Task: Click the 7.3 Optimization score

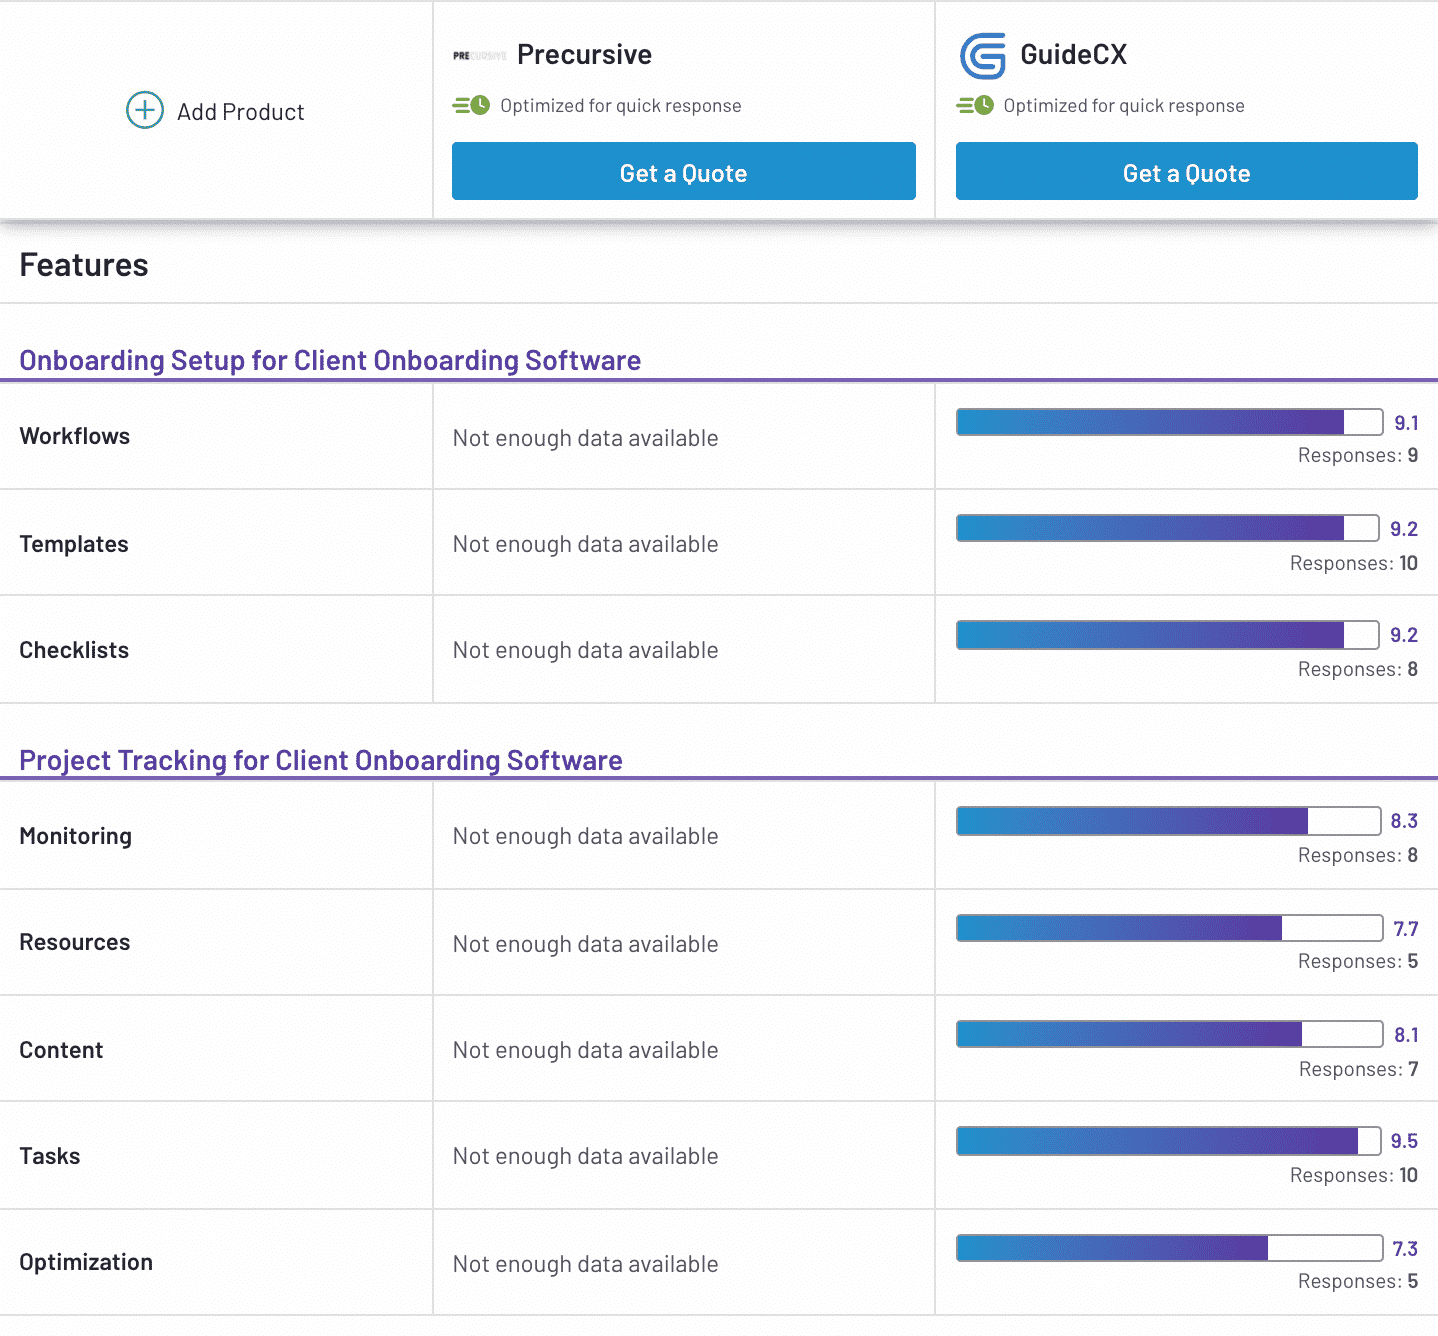Action: click(x=1405, y=1249)
